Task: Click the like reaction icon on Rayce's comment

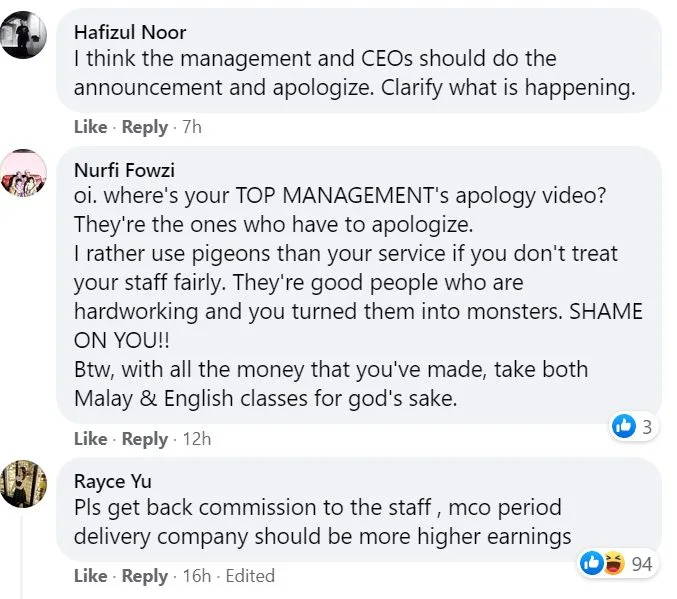Action: coord(591,564)
